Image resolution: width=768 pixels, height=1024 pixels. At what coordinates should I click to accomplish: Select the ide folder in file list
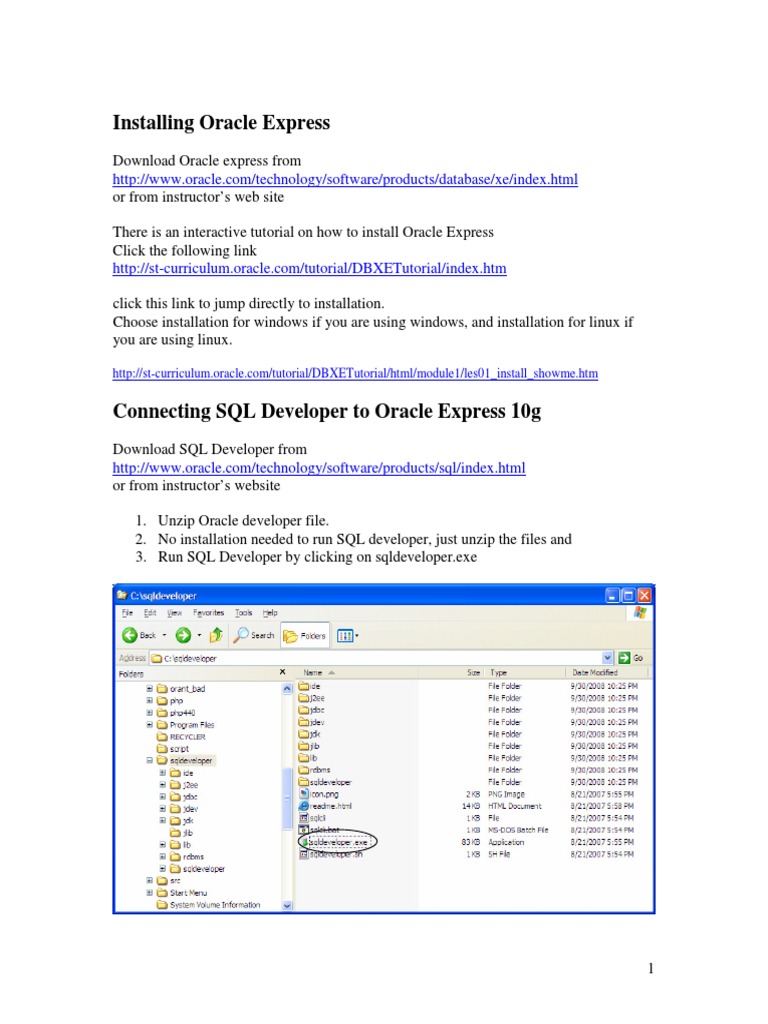click(310, 686)
